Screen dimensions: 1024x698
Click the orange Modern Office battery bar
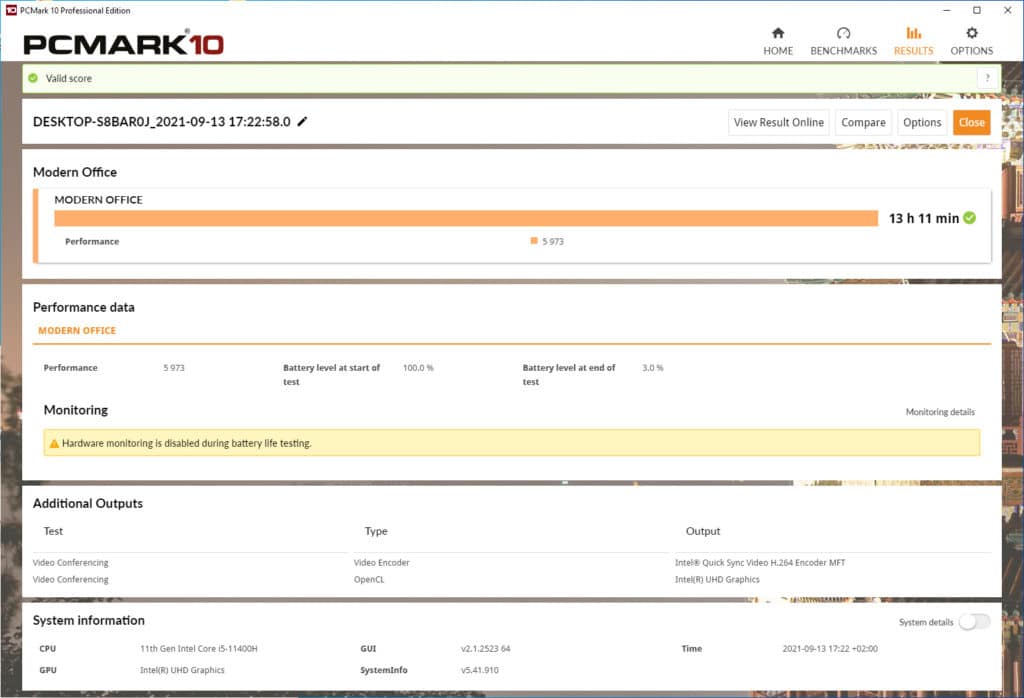pyautogui.click(x=466, y=218)
